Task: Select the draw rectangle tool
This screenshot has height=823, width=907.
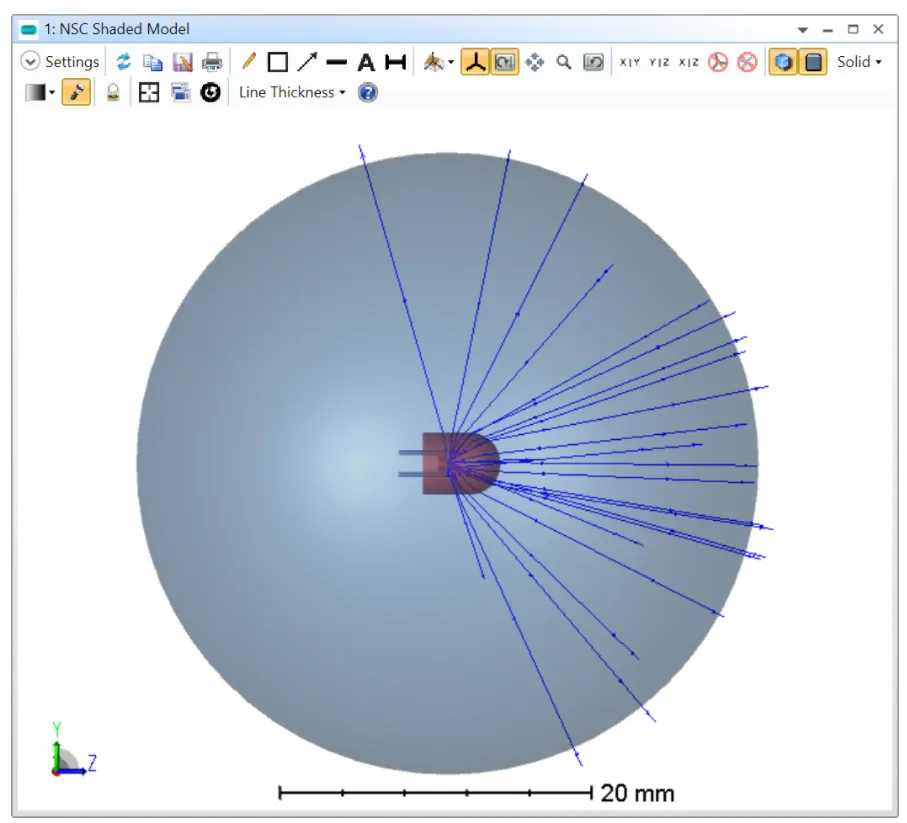Action: pos(278,62)
